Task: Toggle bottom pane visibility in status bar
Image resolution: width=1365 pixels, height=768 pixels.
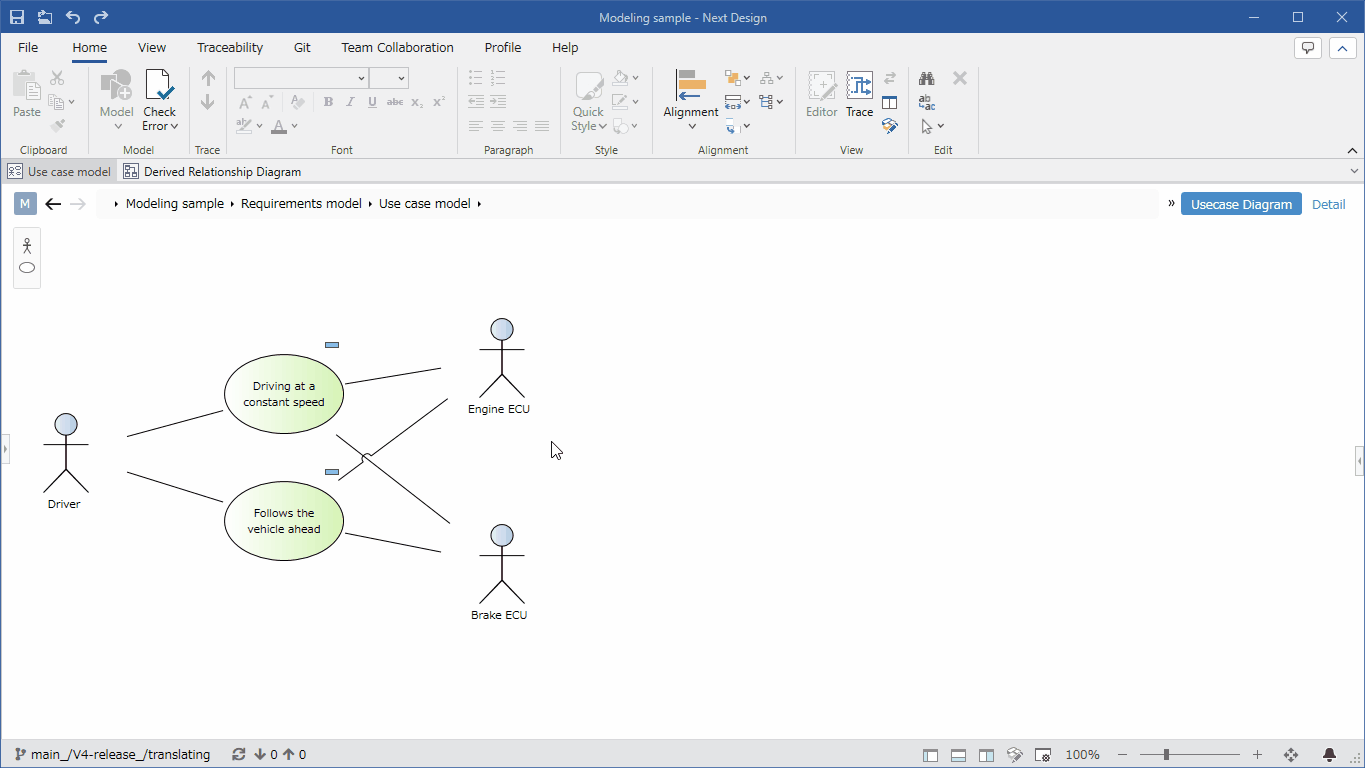Action: [958, 755]
